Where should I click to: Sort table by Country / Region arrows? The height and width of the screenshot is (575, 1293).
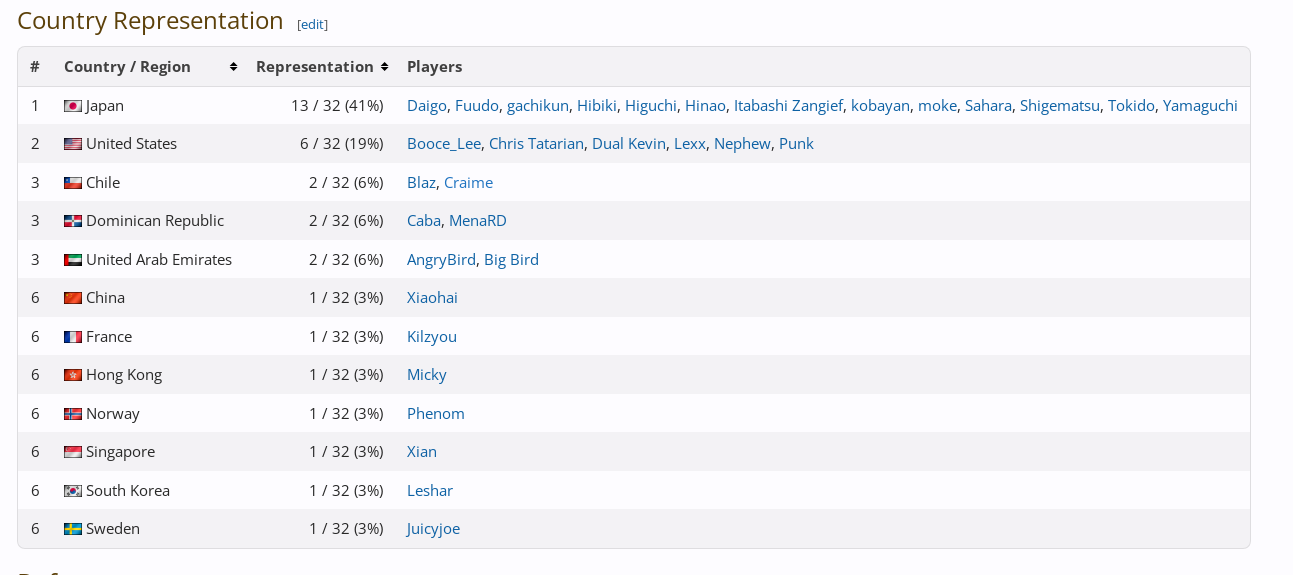233,67
